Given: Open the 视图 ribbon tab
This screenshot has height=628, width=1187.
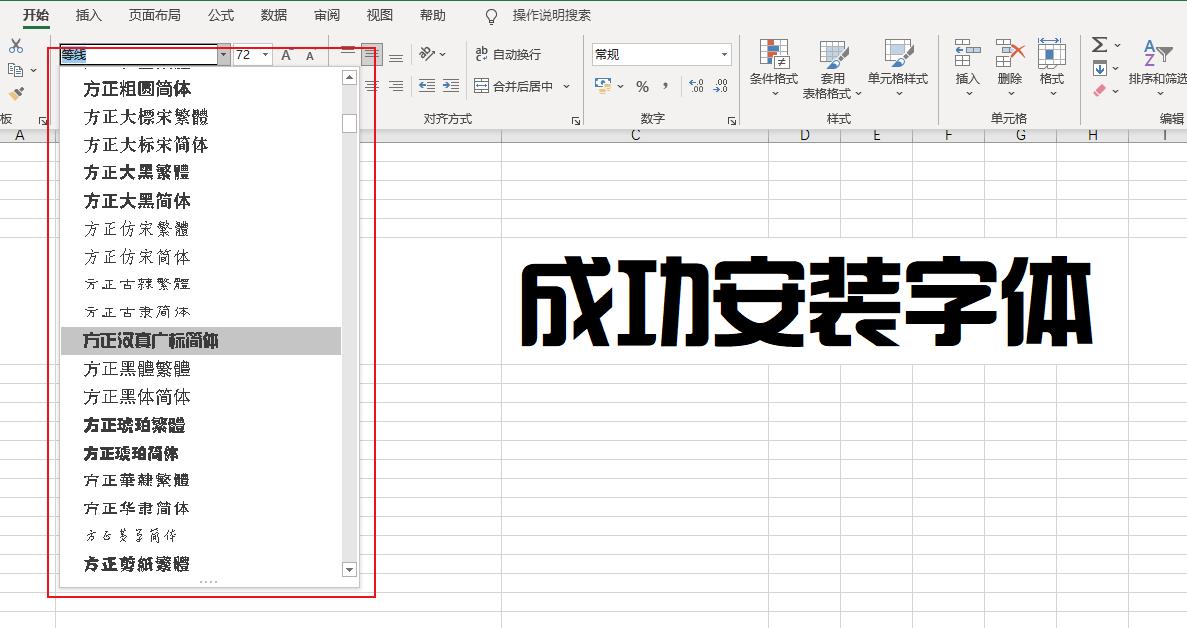Looking at the screenshot, I should pyautogui.click(x=378, y=15).
